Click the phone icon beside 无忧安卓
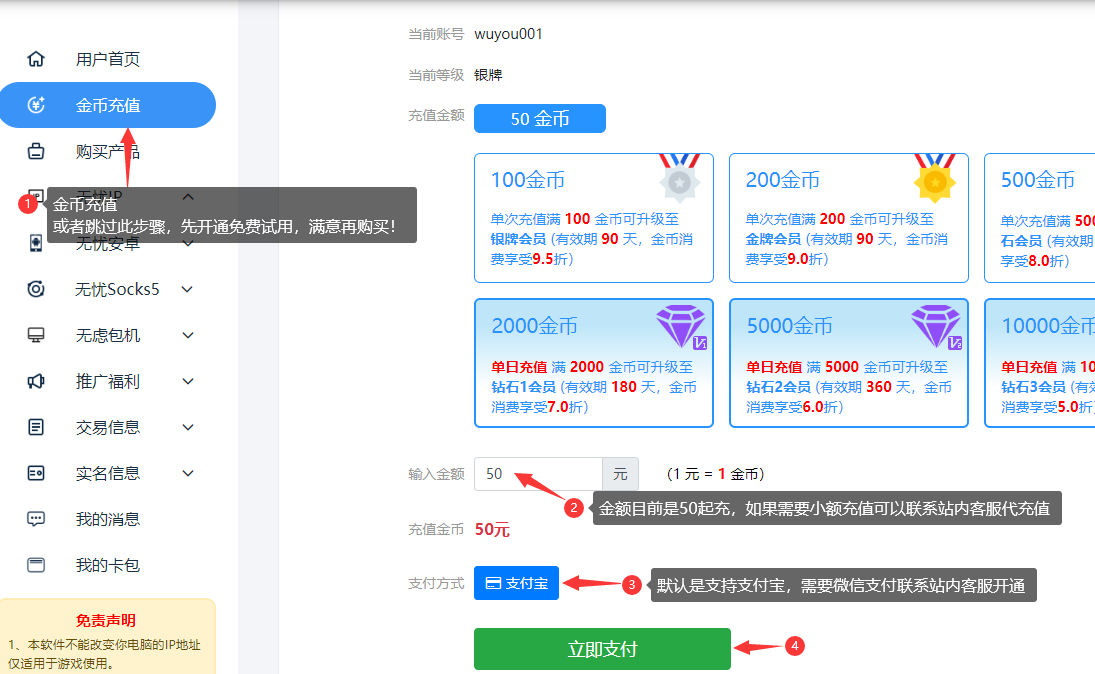This screenshot has height=674, width=1095. (x=36, y=243)
